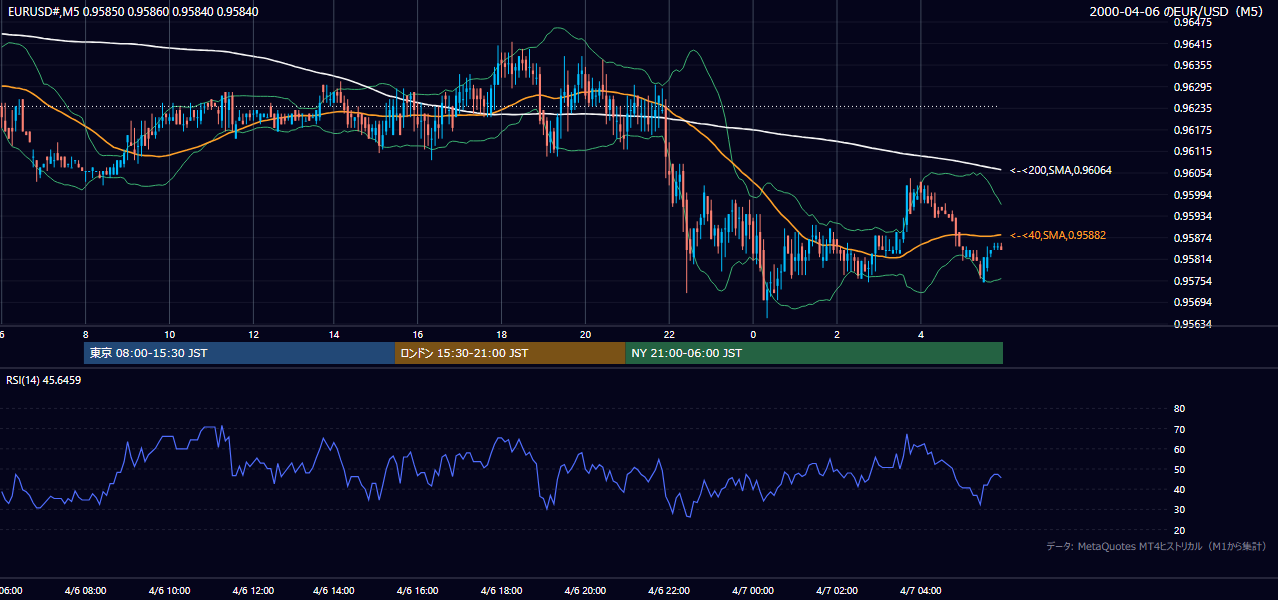This screenshot has height=600, width=1278.
Task: Click the London 15:30-21:00 JST session bar
Action: 510,353
